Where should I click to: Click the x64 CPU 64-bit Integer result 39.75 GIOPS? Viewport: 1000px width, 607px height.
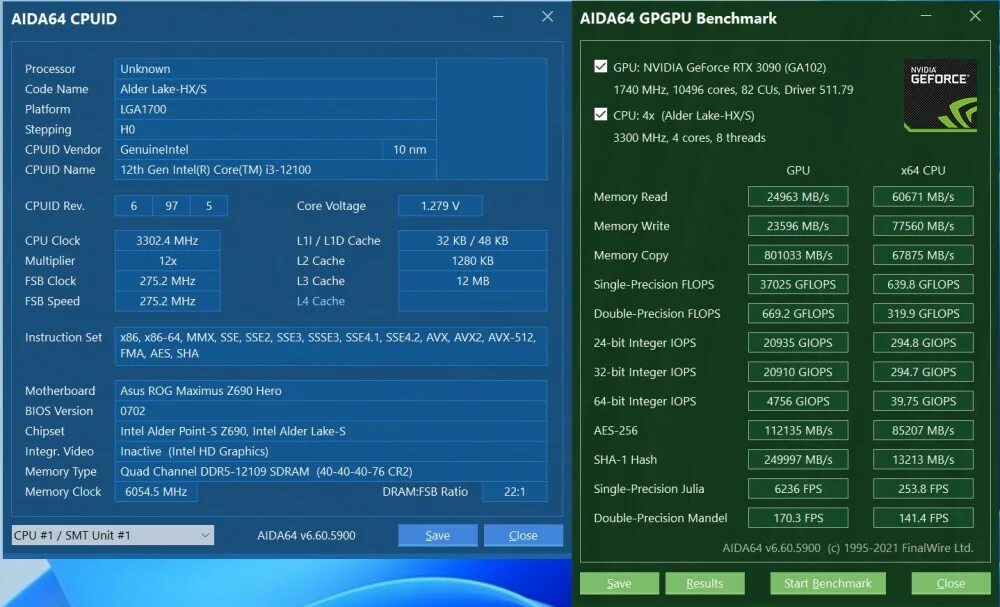tap(923, 401)
